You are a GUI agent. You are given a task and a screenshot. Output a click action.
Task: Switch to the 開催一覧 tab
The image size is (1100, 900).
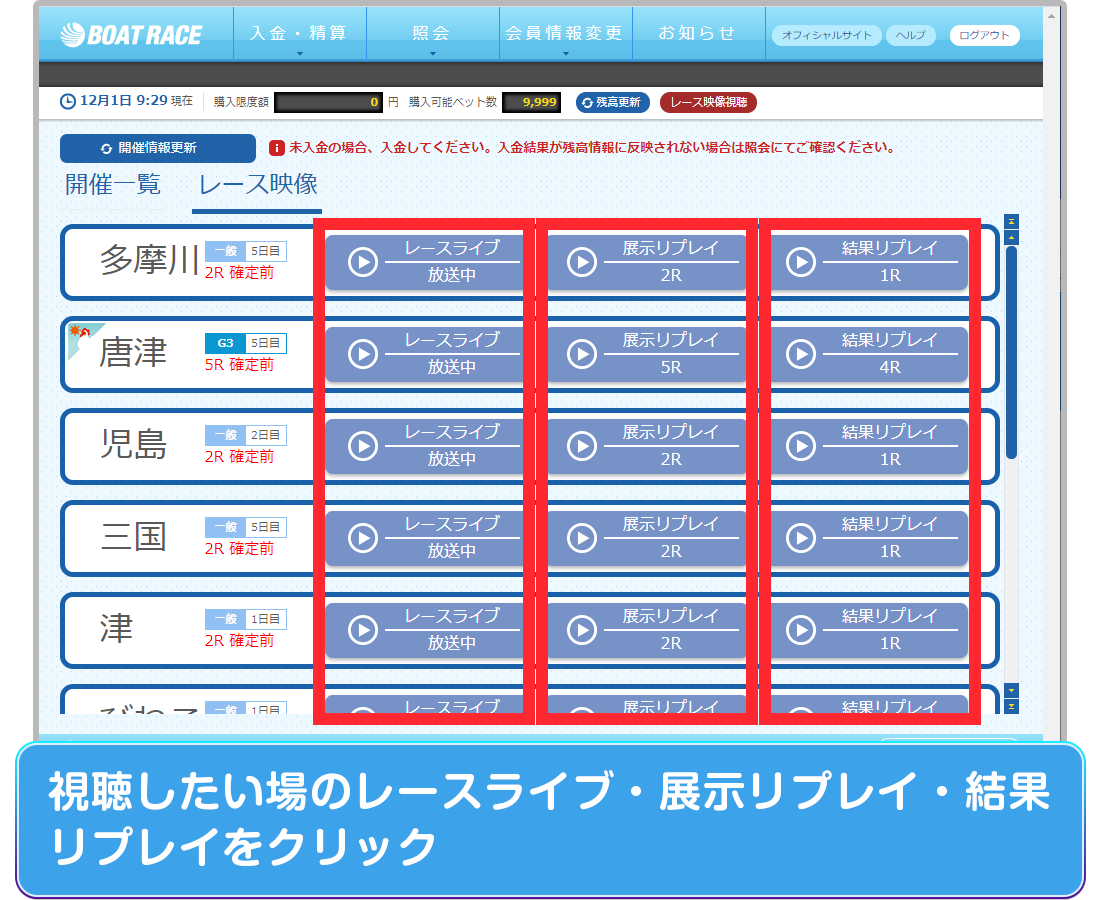(x=113, y=185)
